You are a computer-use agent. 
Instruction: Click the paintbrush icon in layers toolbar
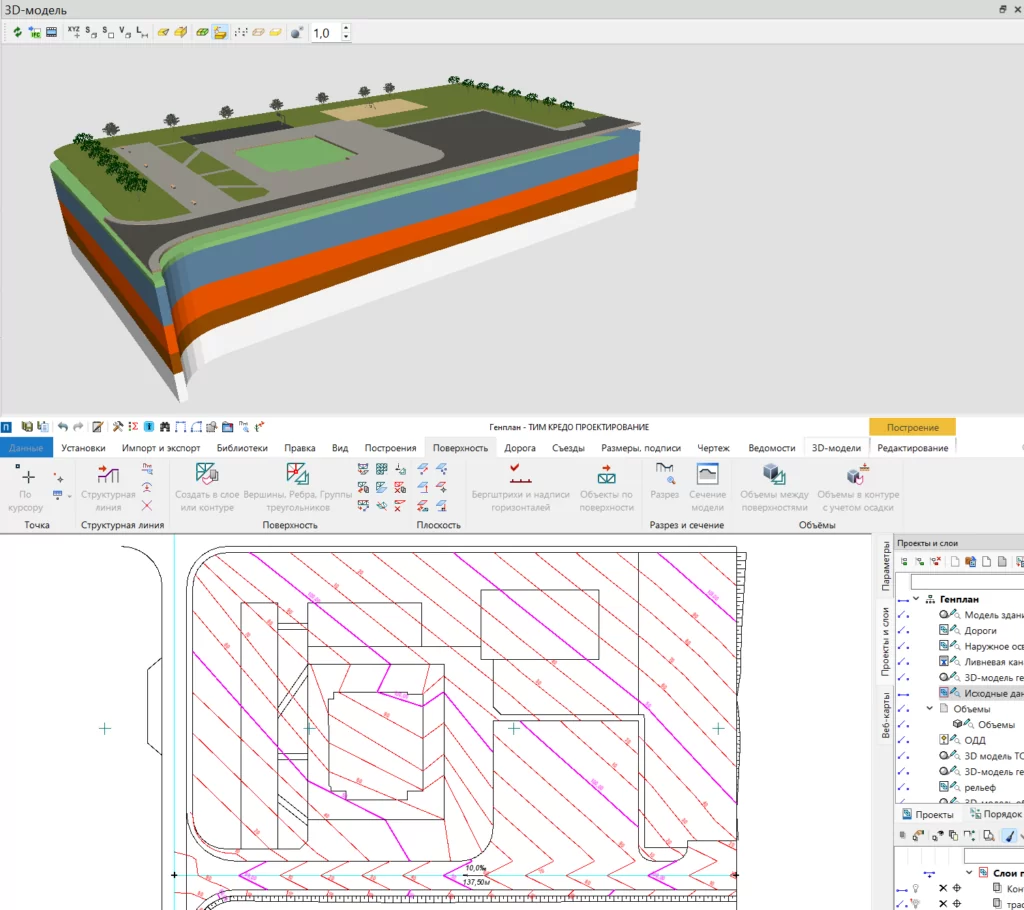point(1009,836)
